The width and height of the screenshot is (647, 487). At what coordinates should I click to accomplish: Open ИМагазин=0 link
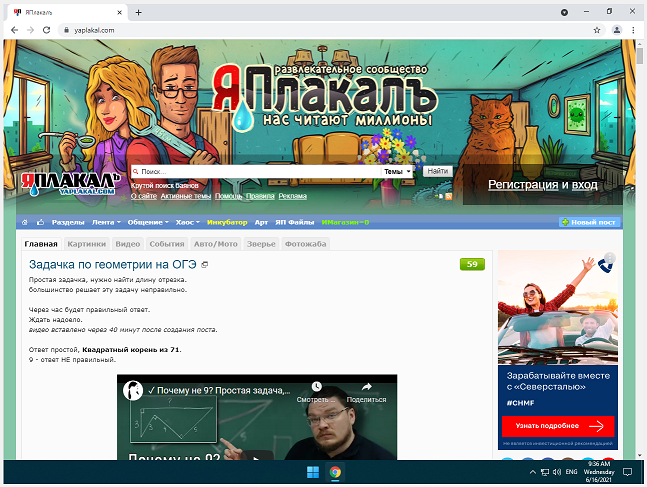tap(345, 222)
